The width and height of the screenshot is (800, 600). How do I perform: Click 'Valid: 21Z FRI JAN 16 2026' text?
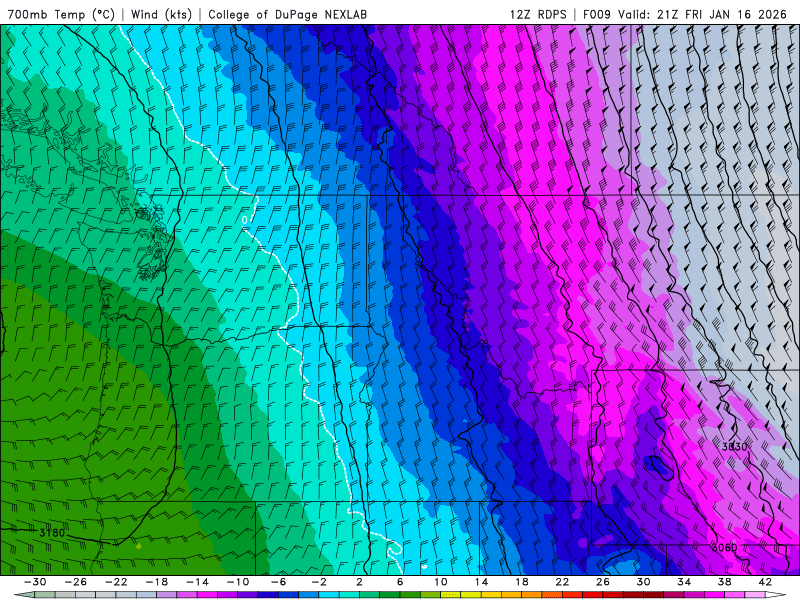703,14
